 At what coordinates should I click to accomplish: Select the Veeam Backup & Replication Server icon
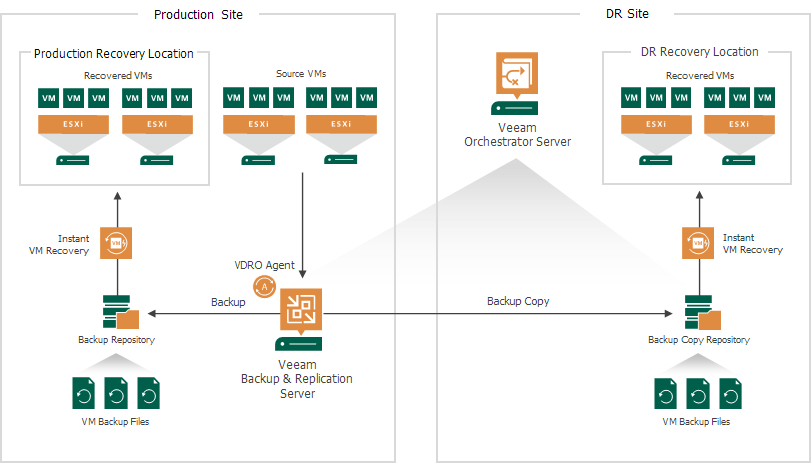coord(301,310)
